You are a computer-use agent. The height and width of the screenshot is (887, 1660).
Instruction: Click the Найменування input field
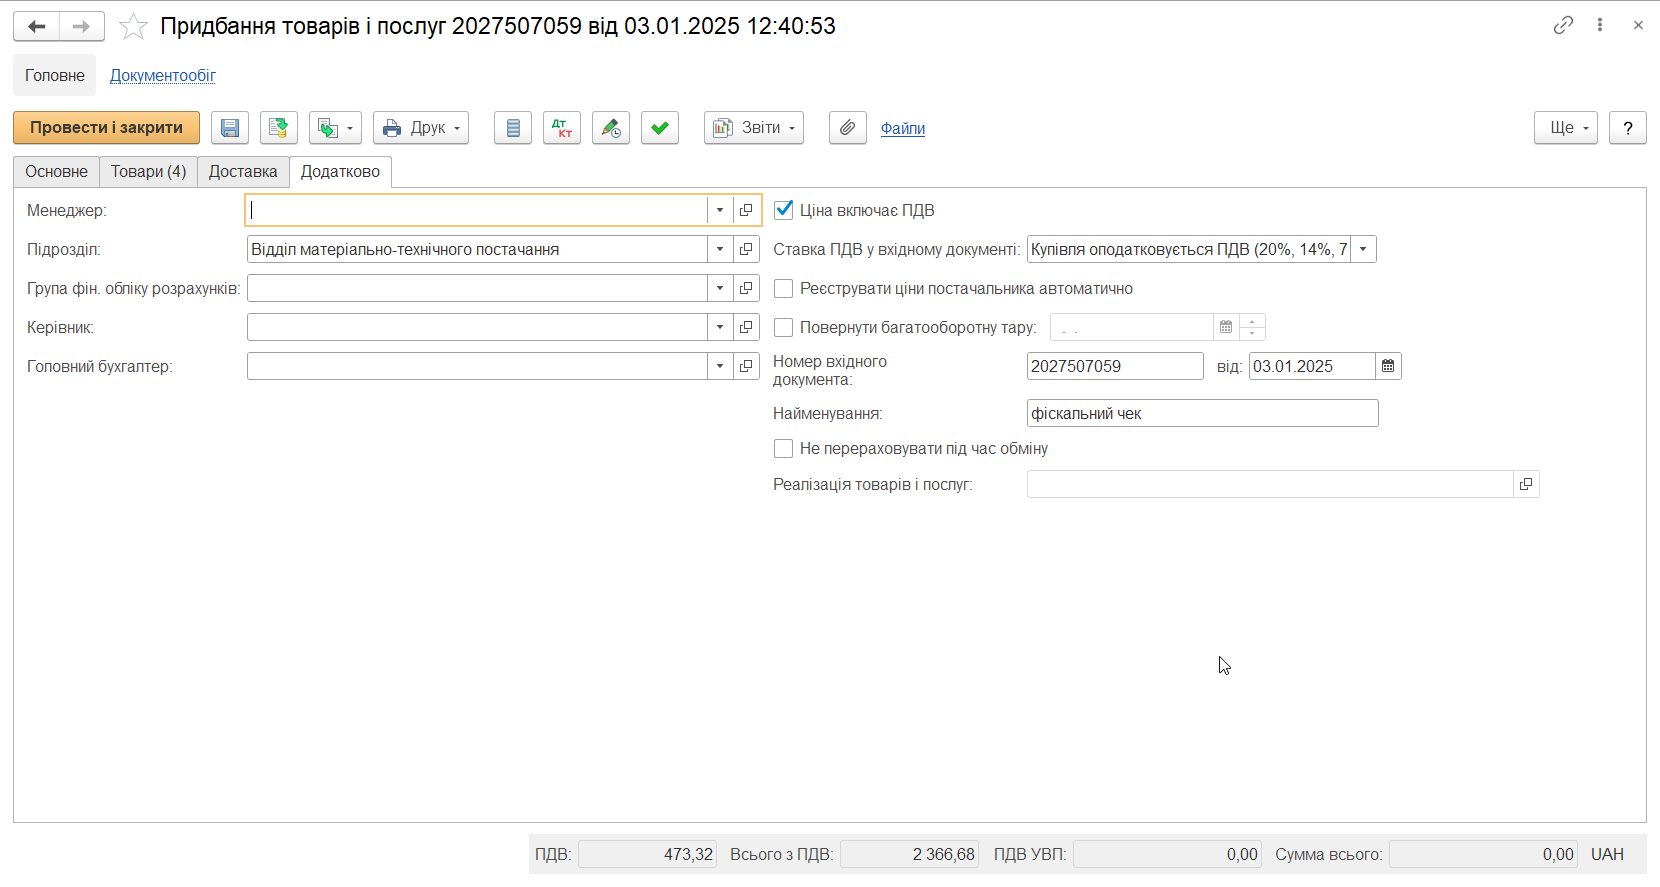click(1203, 413)
